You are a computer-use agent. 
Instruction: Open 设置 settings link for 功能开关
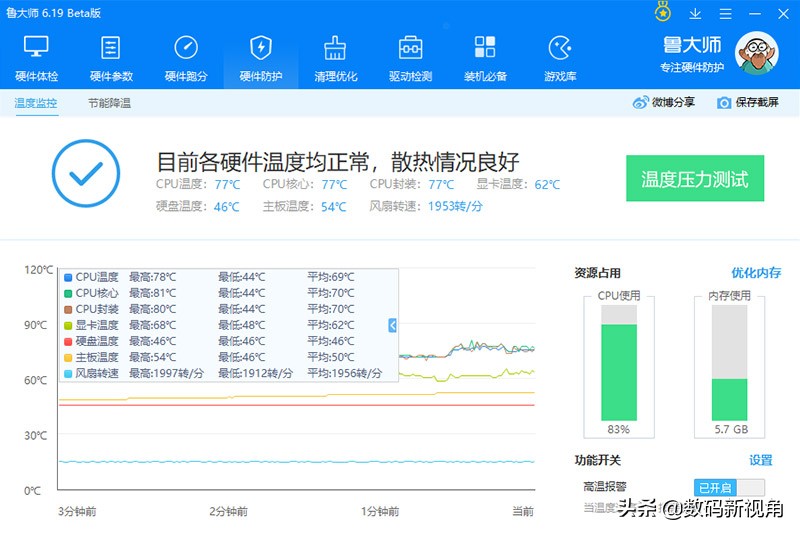(761, 460)
